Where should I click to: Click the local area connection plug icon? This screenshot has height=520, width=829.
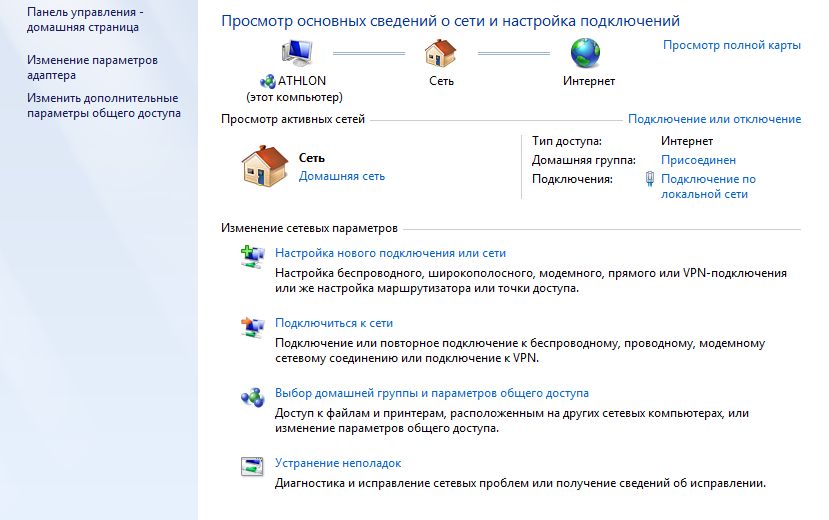point(650,179)
